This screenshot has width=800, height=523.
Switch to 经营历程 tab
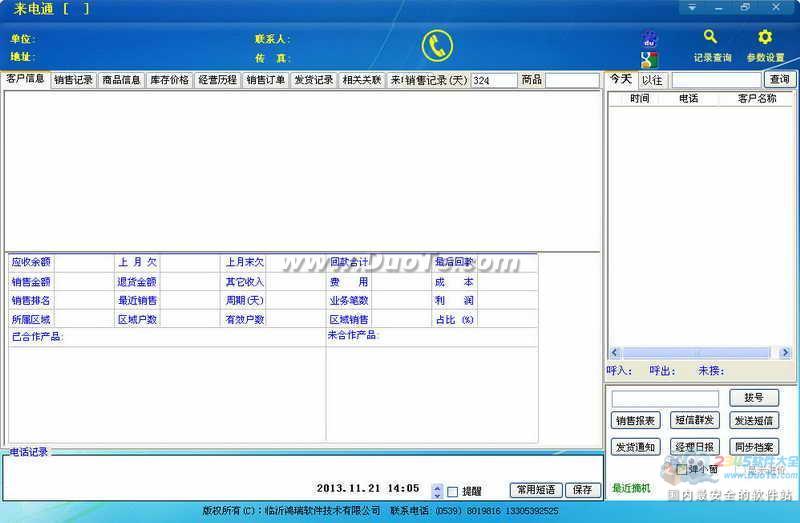tap(218, 80)
